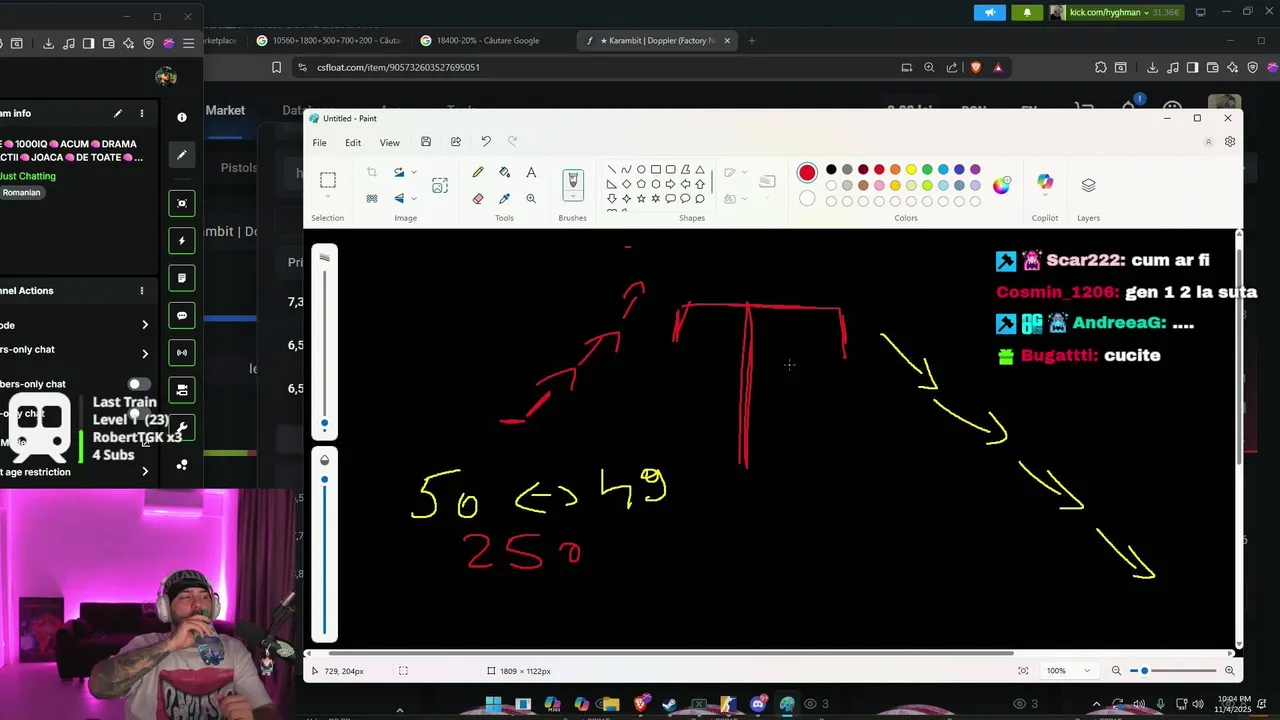Undo the last Paint action
1280x720 pixels.
tap(486, 142)
